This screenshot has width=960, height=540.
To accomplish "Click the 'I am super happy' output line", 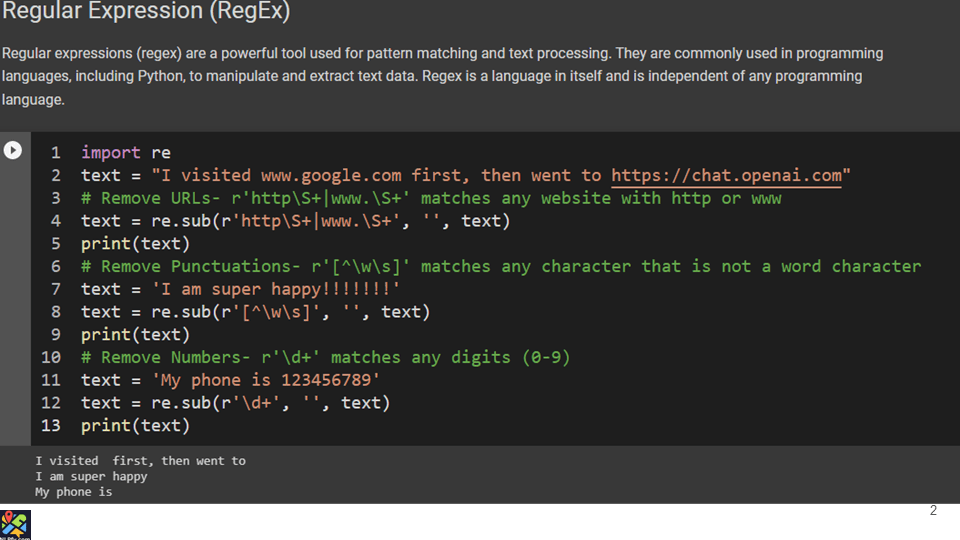I will (x=91, y=477).
